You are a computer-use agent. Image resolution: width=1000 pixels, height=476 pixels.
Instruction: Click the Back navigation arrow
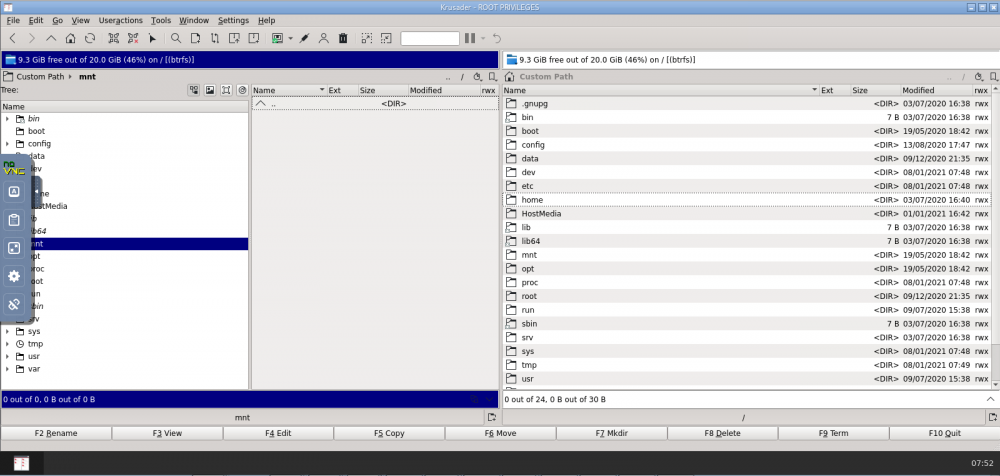[x=13, y=38]
